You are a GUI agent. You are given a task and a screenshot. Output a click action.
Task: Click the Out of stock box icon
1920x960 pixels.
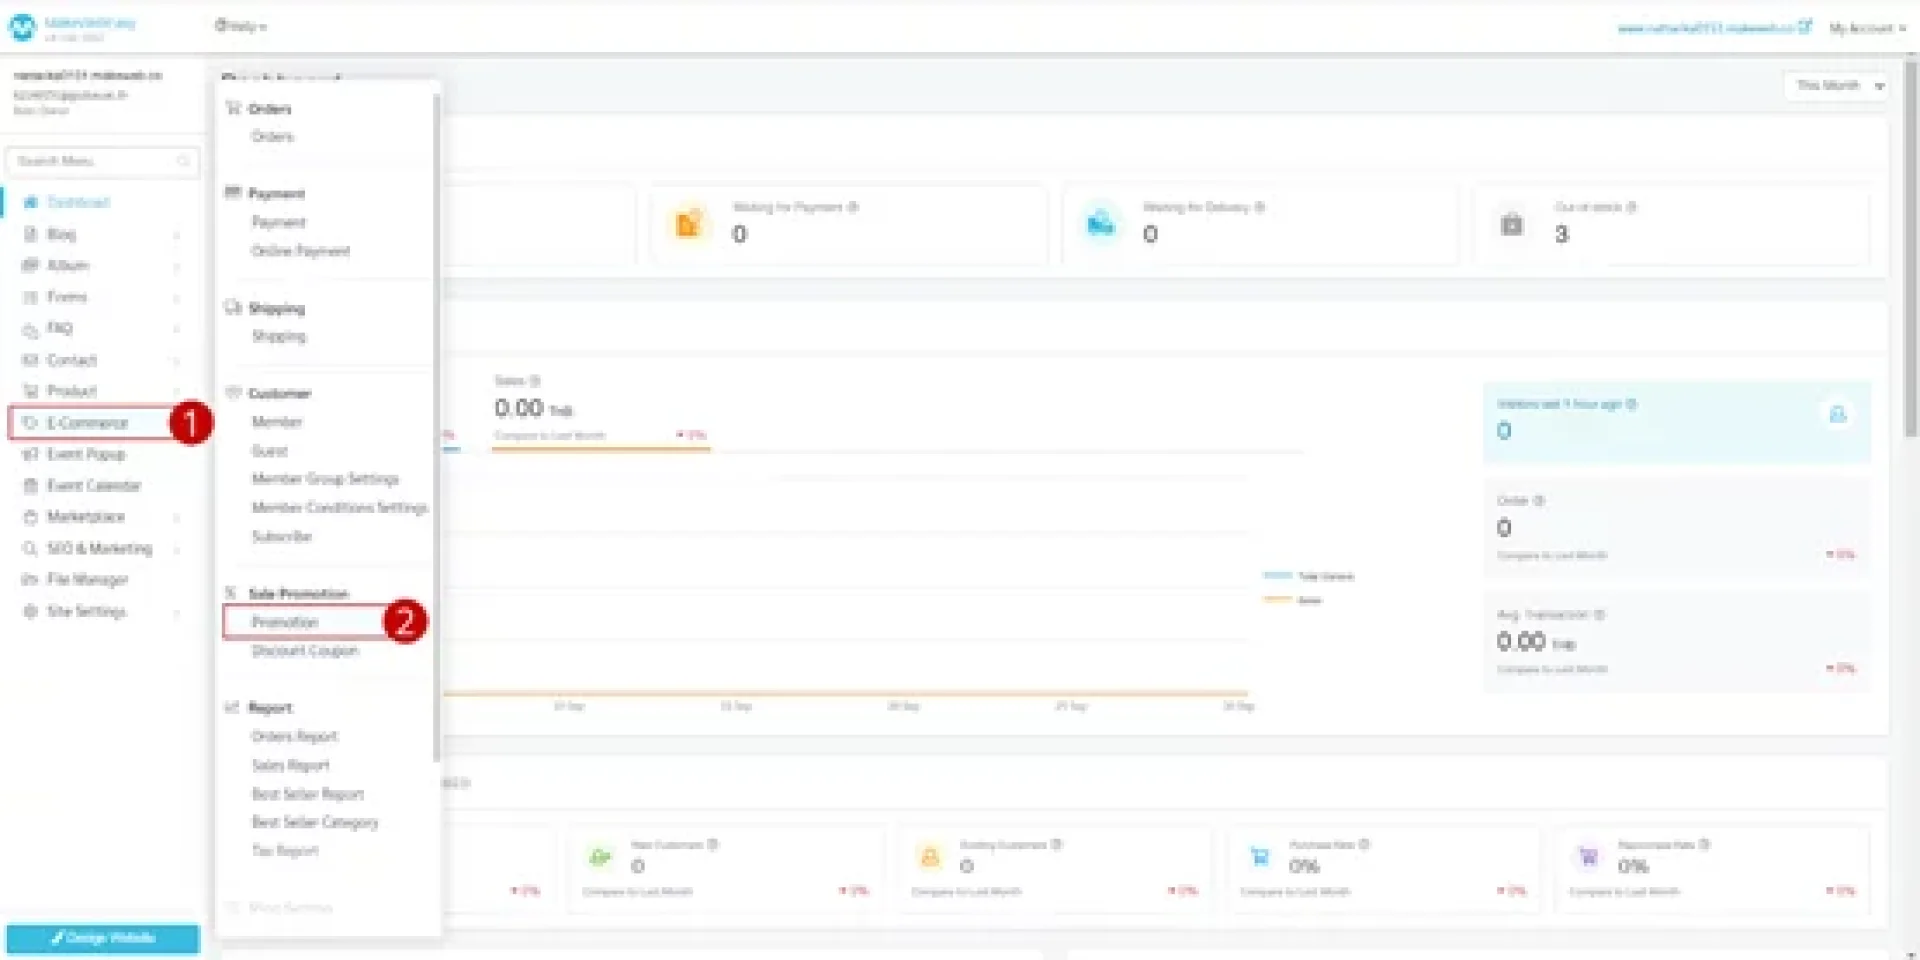click(1511, 224)
